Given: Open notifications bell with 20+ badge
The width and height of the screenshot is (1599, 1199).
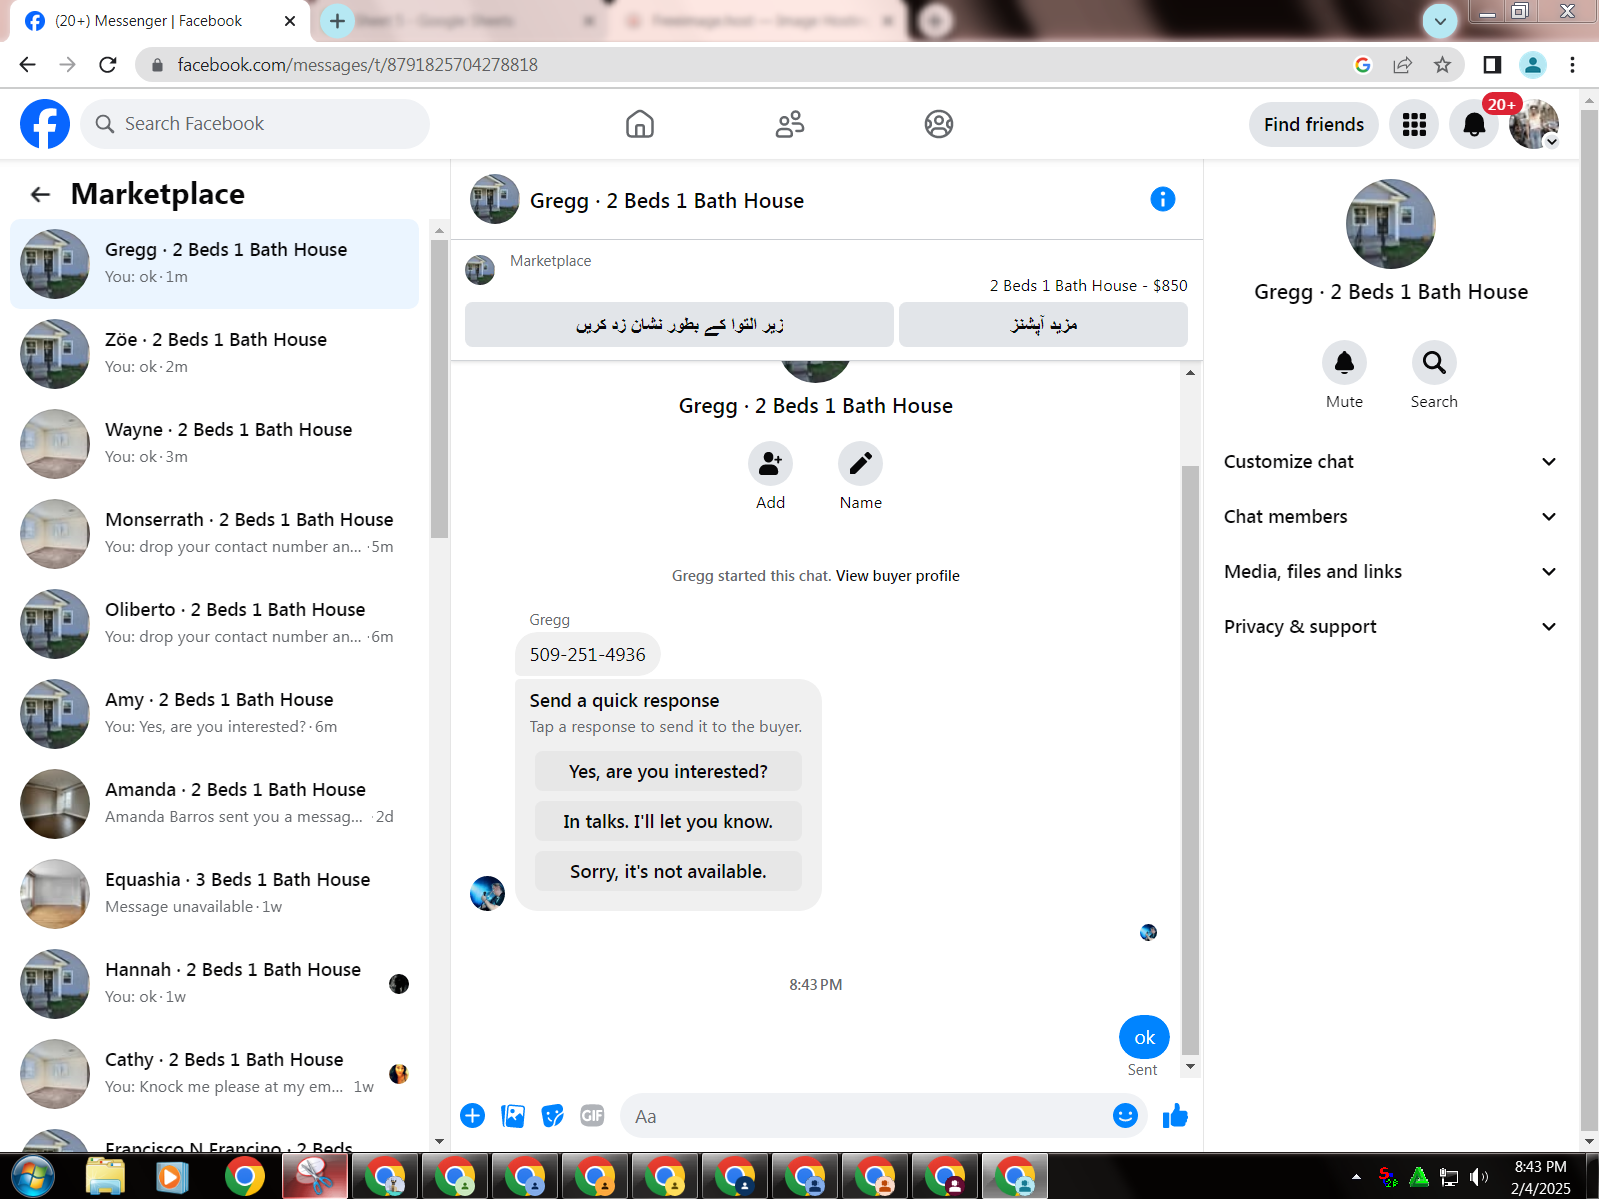Looking at the screenshot, I should 1474,124.
